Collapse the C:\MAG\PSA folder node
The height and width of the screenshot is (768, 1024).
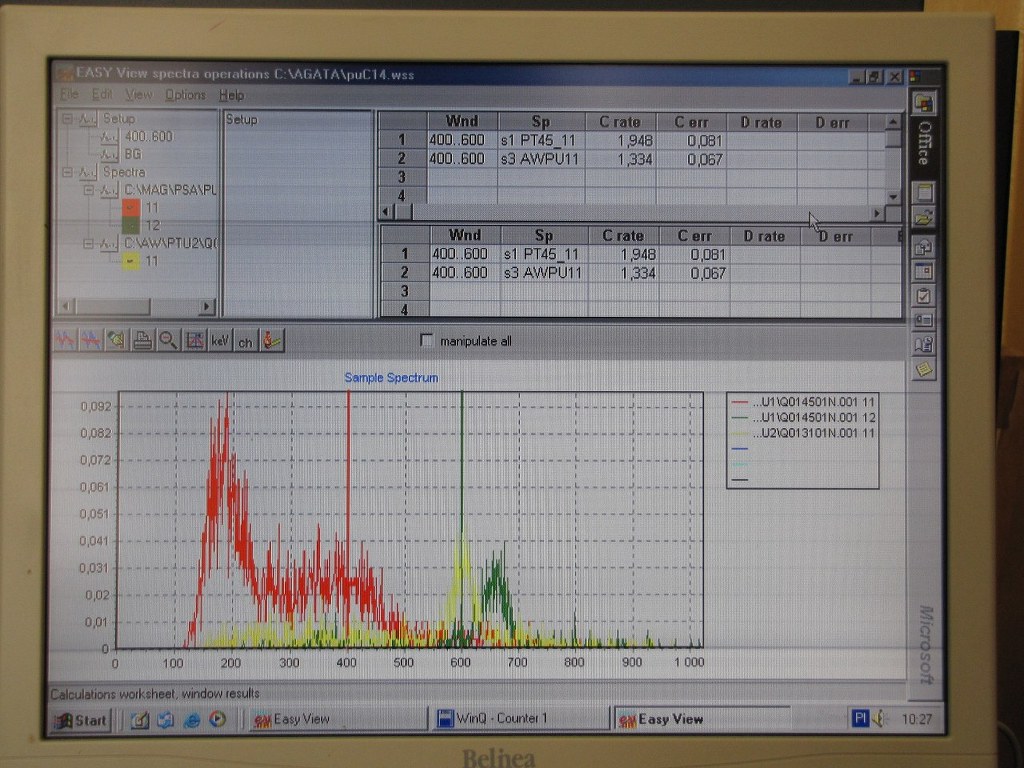(87, 190)
